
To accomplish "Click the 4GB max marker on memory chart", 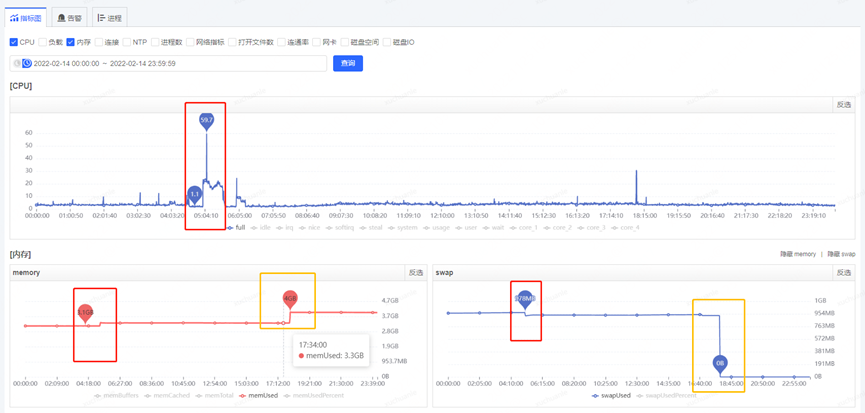I will [290, 298].
